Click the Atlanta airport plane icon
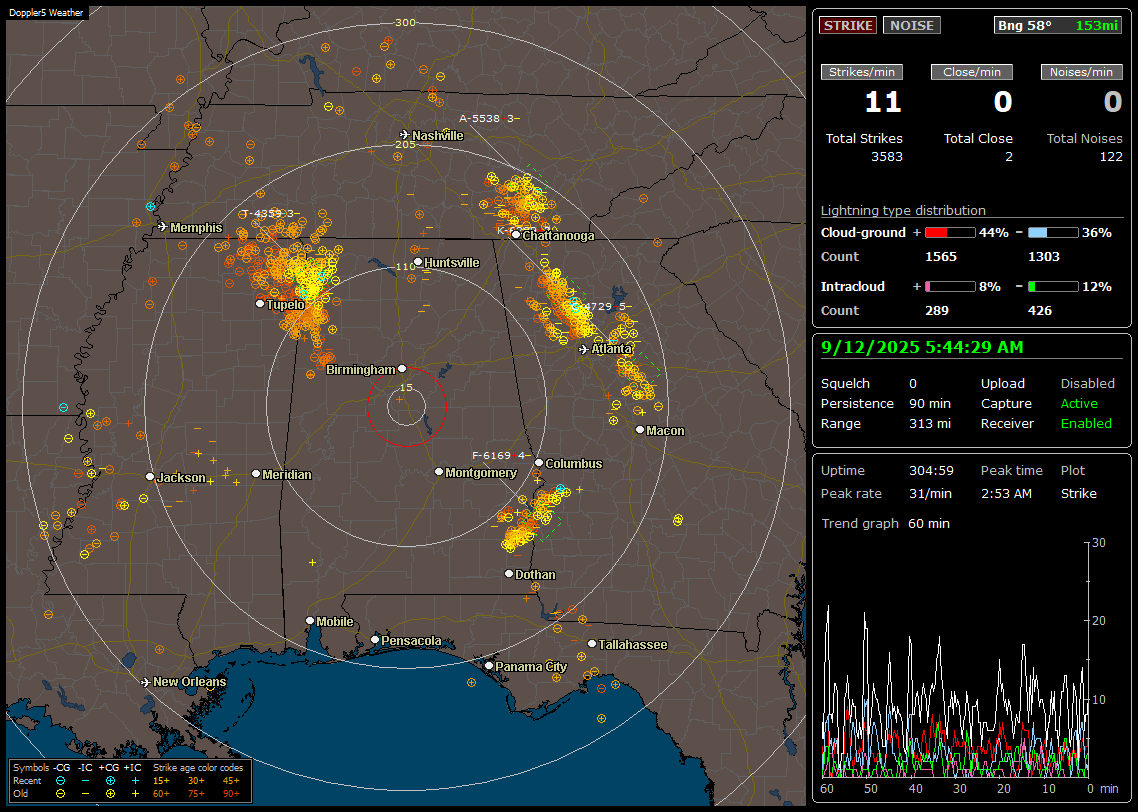 pos(584,349)
